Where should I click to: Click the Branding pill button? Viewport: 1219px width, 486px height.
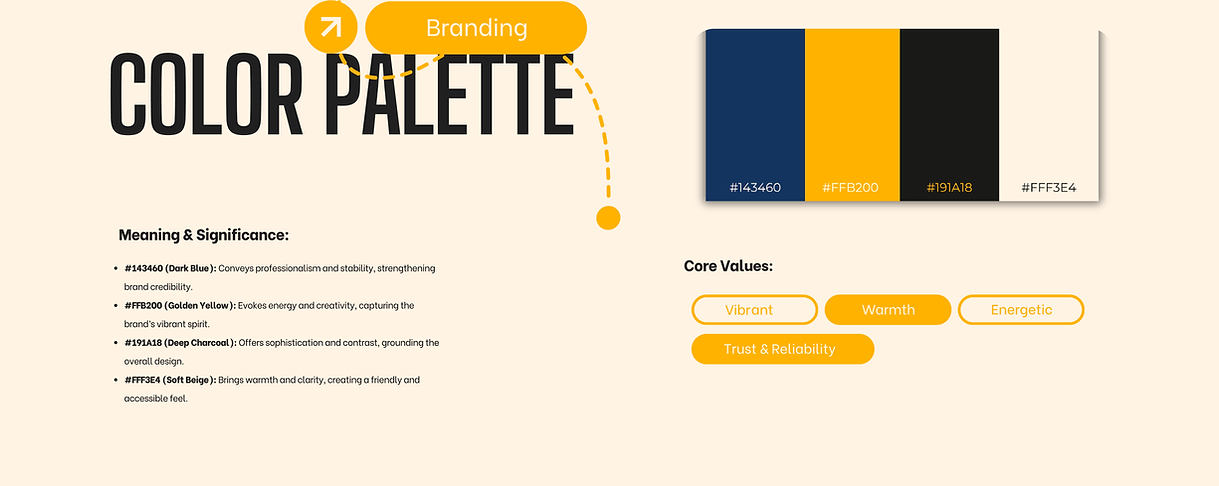point(476,28)
